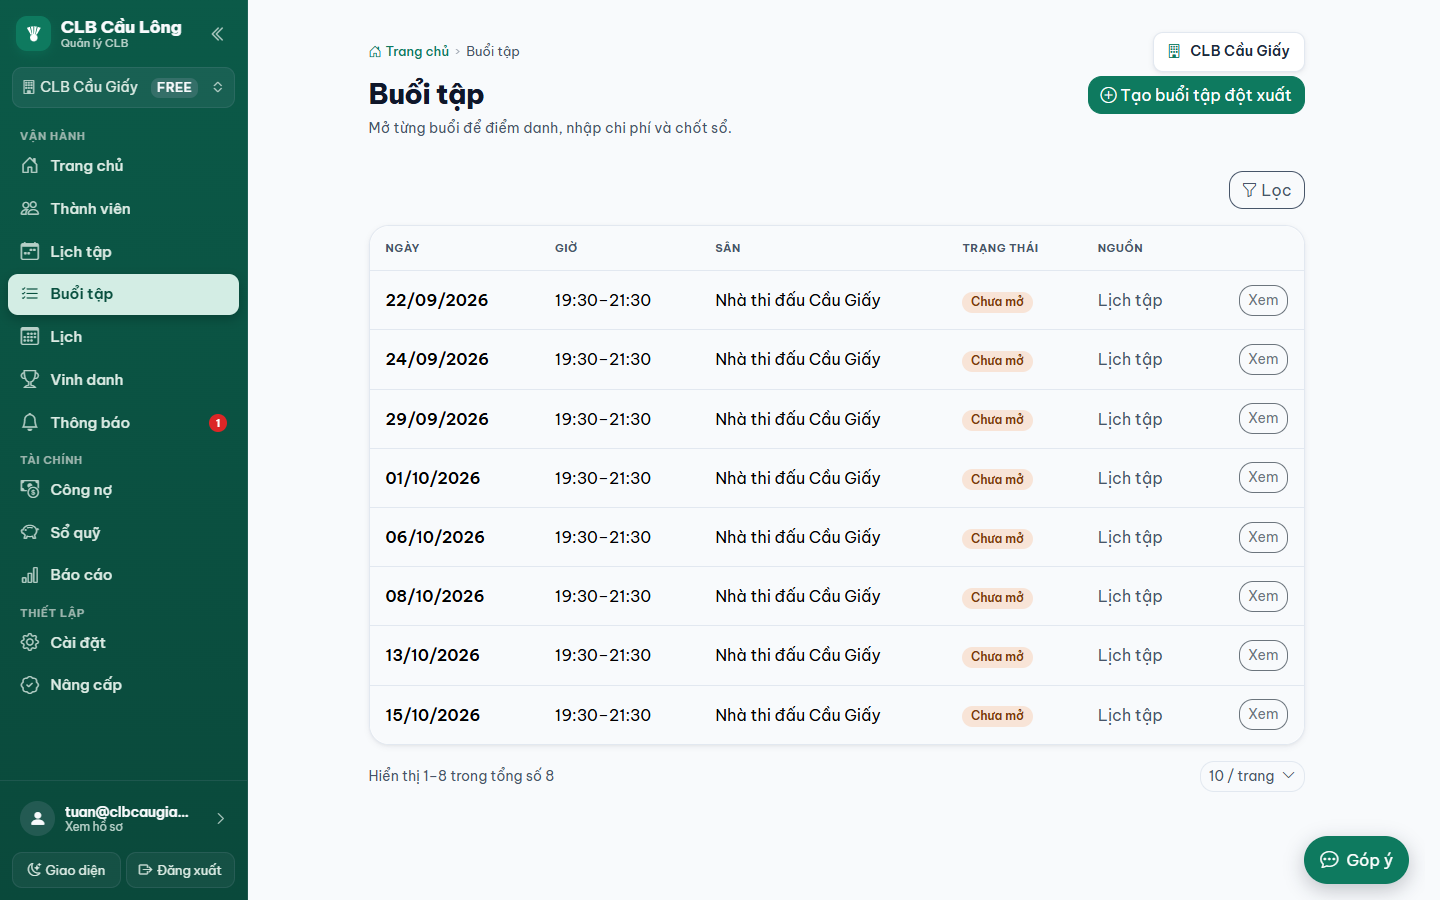The image size is (1440, 900).
Task: Click Xem for the 08/10/2026 session
Action: click(x=1263, y=596)
